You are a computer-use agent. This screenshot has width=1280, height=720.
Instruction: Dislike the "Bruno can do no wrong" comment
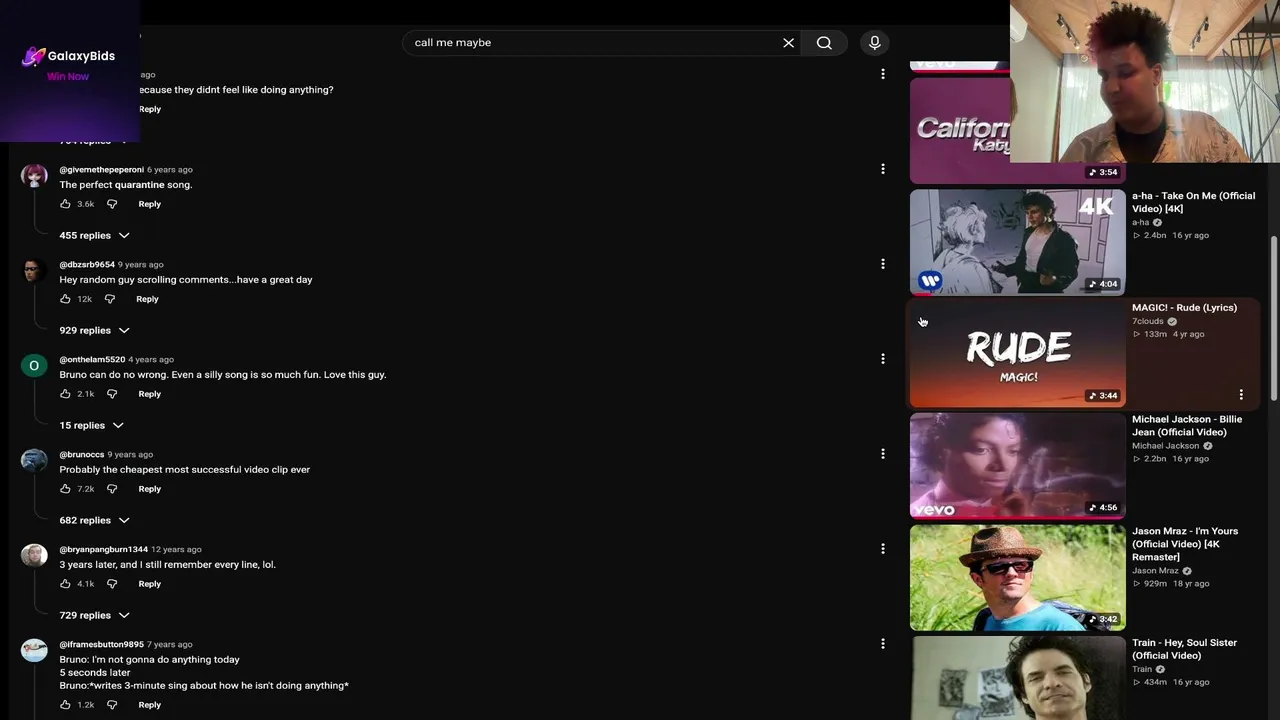112,394
